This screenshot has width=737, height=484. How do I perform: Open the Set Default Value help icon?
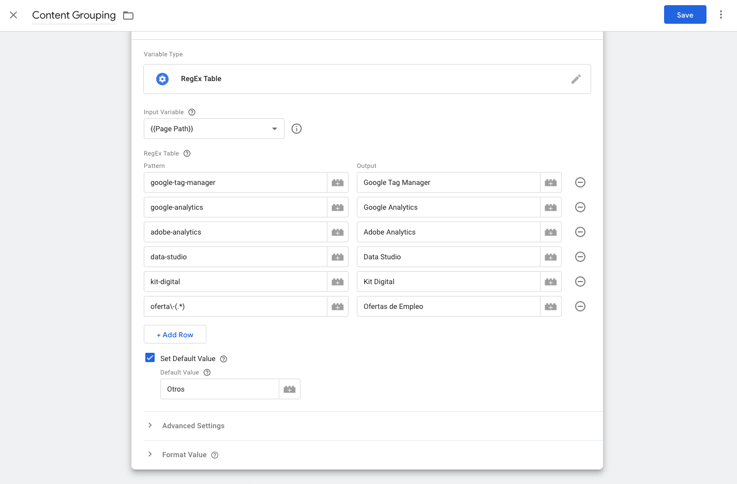tap(224, 359)
